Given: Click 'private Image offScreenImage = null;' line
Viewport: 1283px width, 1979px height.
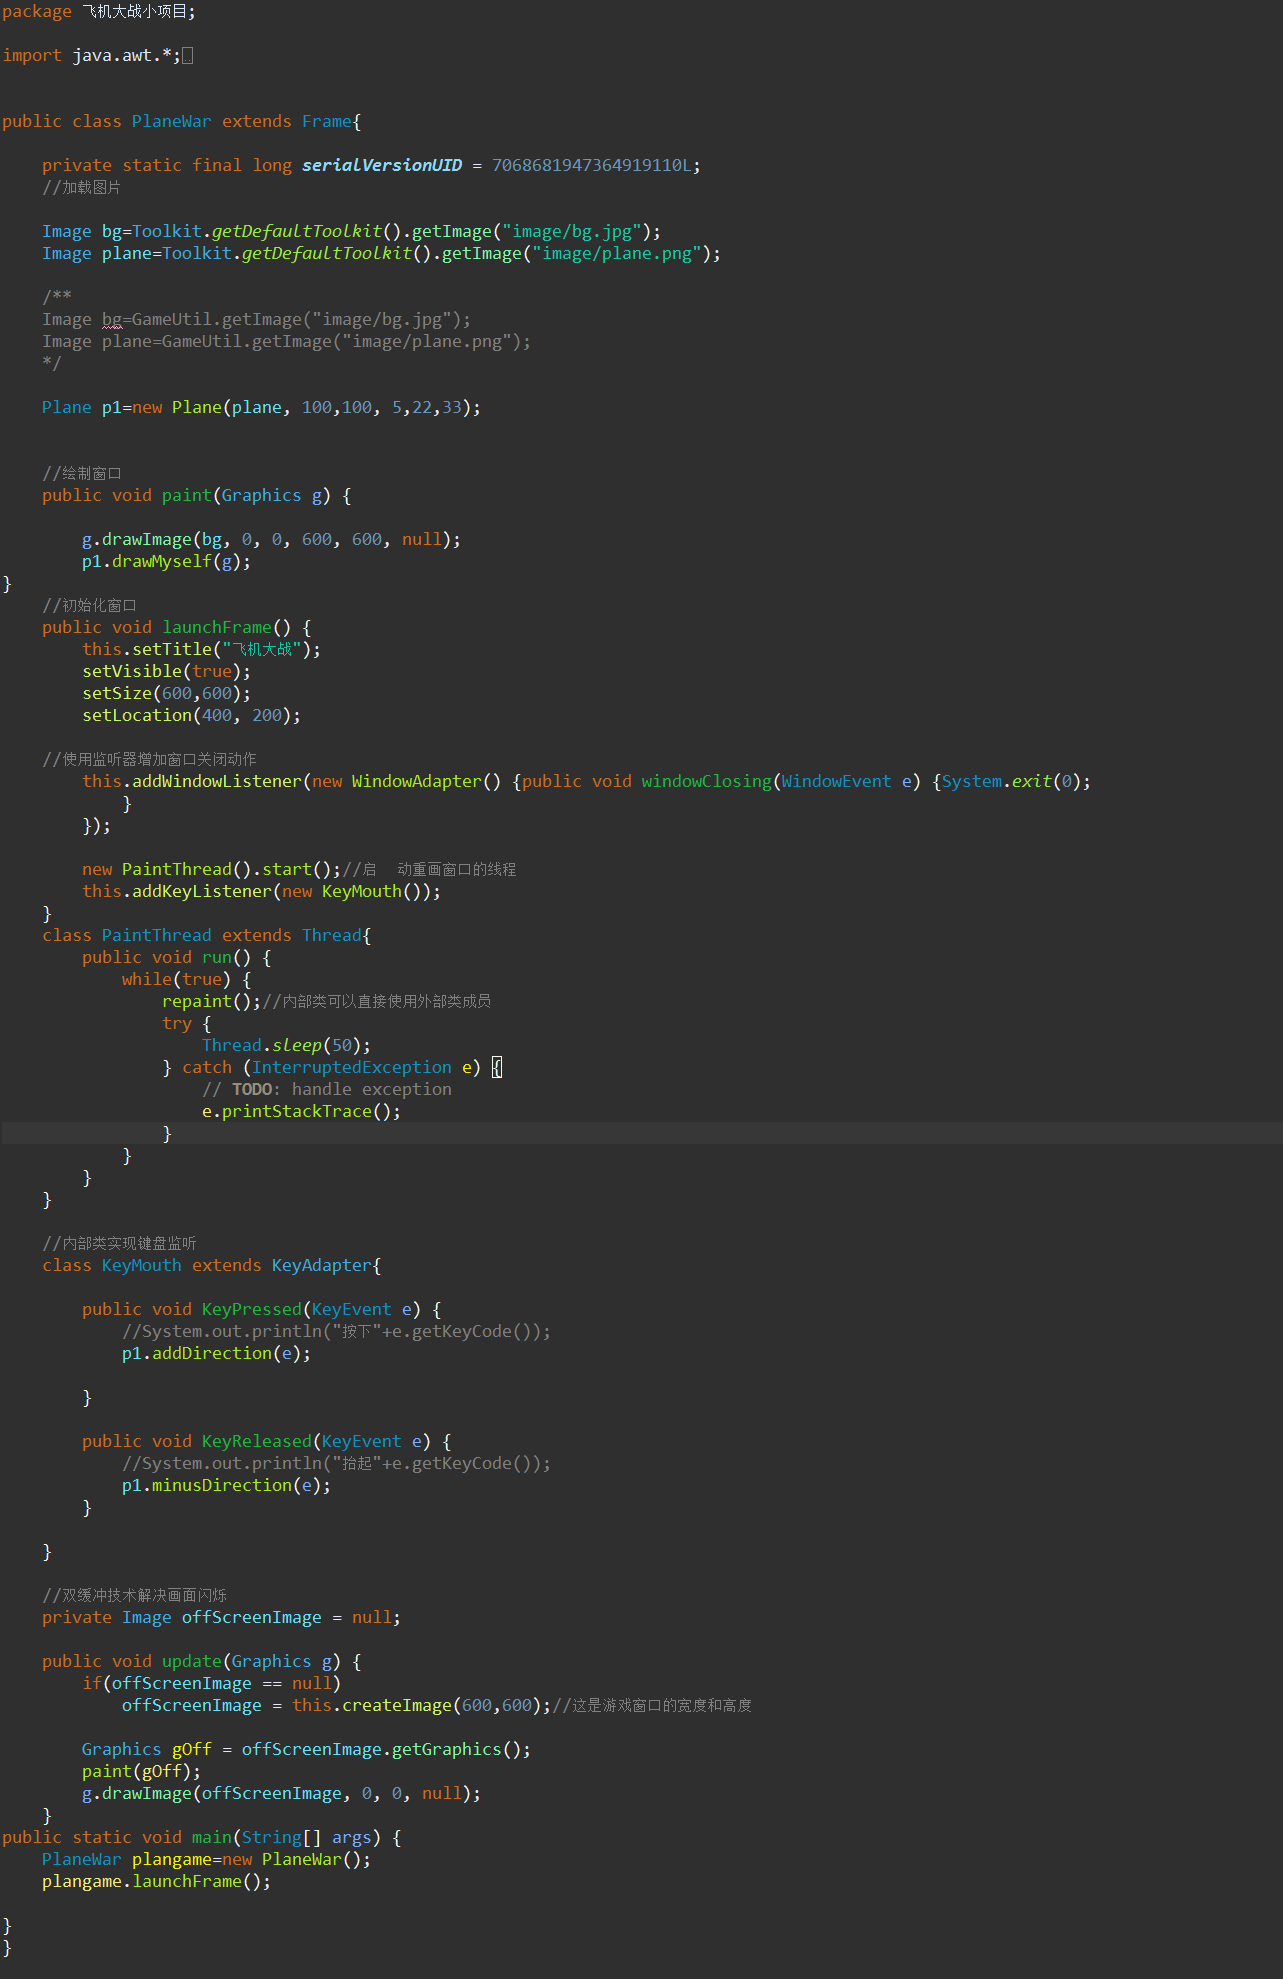Looking at the screenshot, I should click(221, 1618).
